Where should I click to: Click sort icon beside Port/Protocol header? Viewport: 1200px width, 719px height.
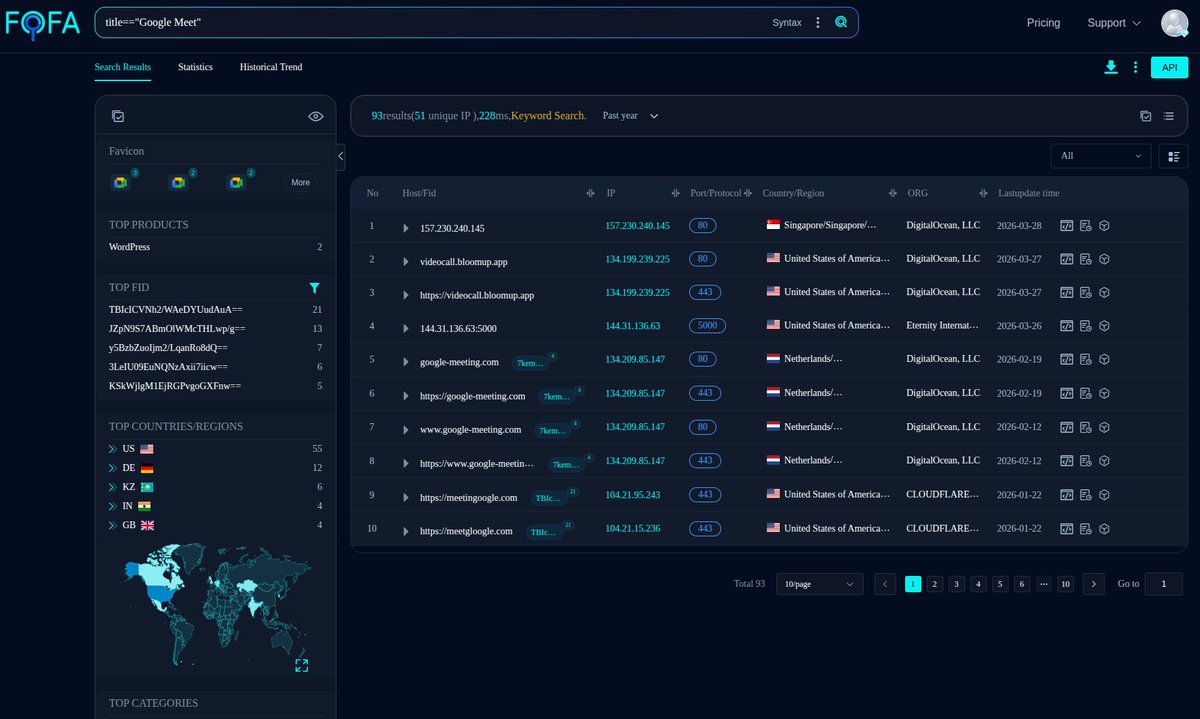tap(748, 193)
